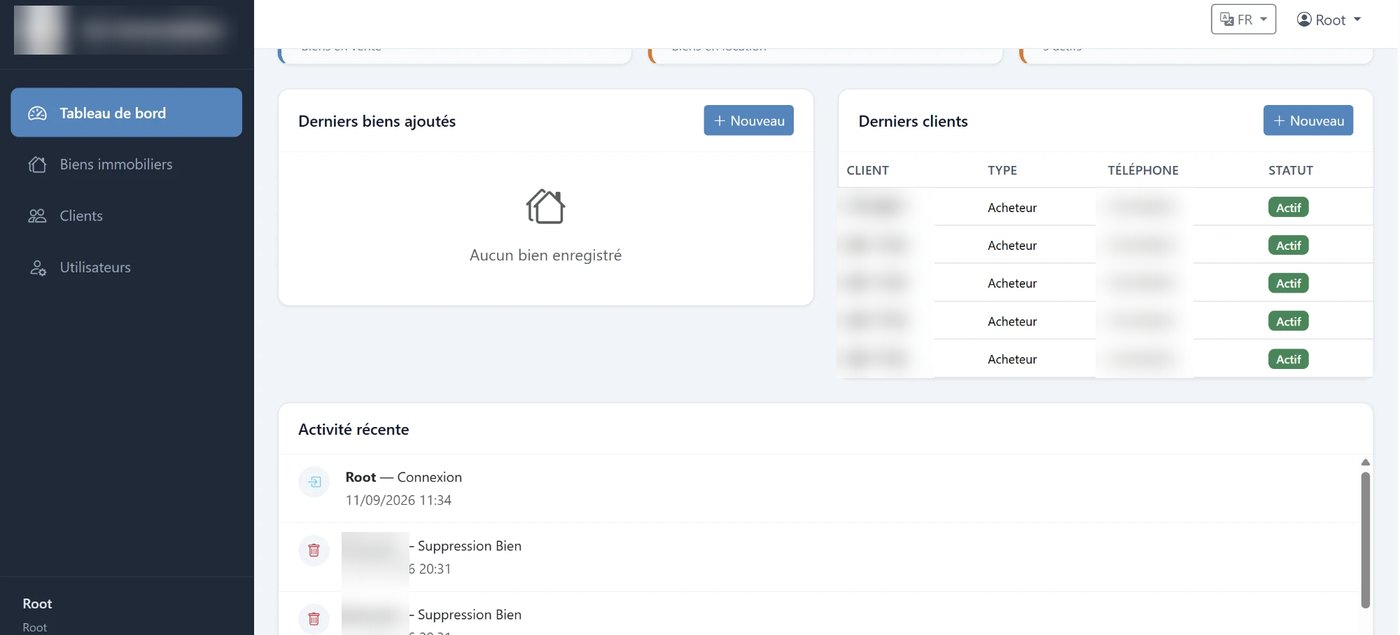Open Tableau de bord in sidebar
Viewport: 1400px width, 635px height.
tap(126, 112)
